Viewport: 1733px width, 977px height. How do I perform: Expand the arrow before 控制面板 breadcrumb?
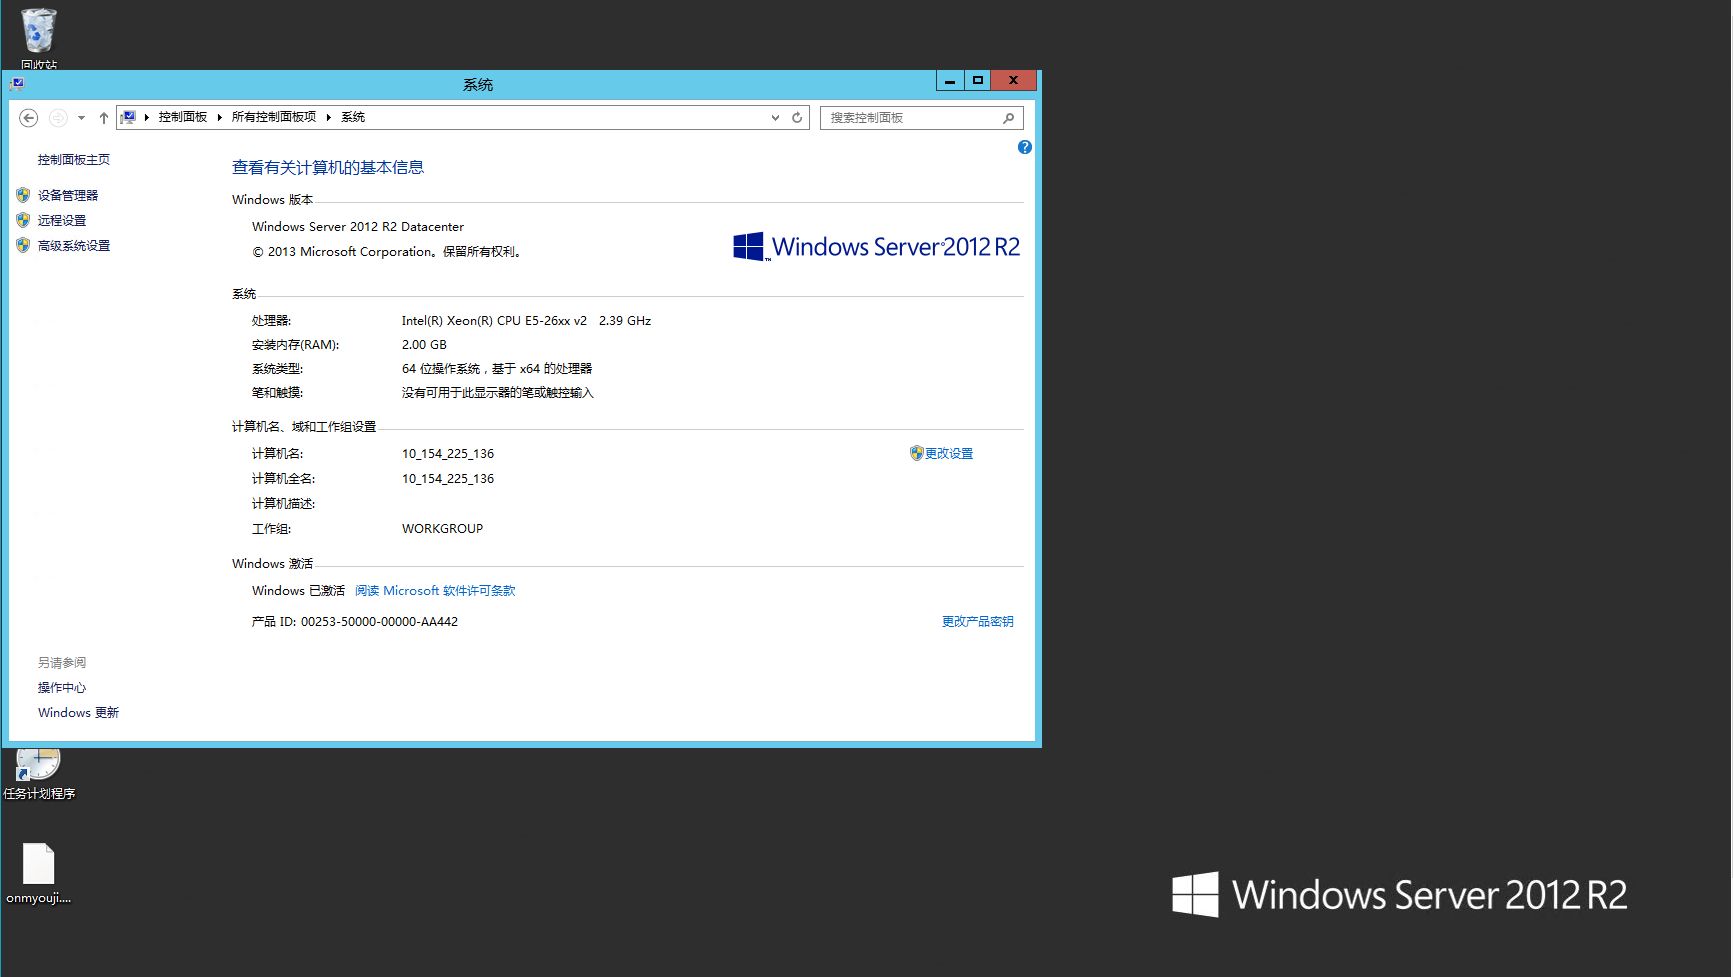click(146, 117)
